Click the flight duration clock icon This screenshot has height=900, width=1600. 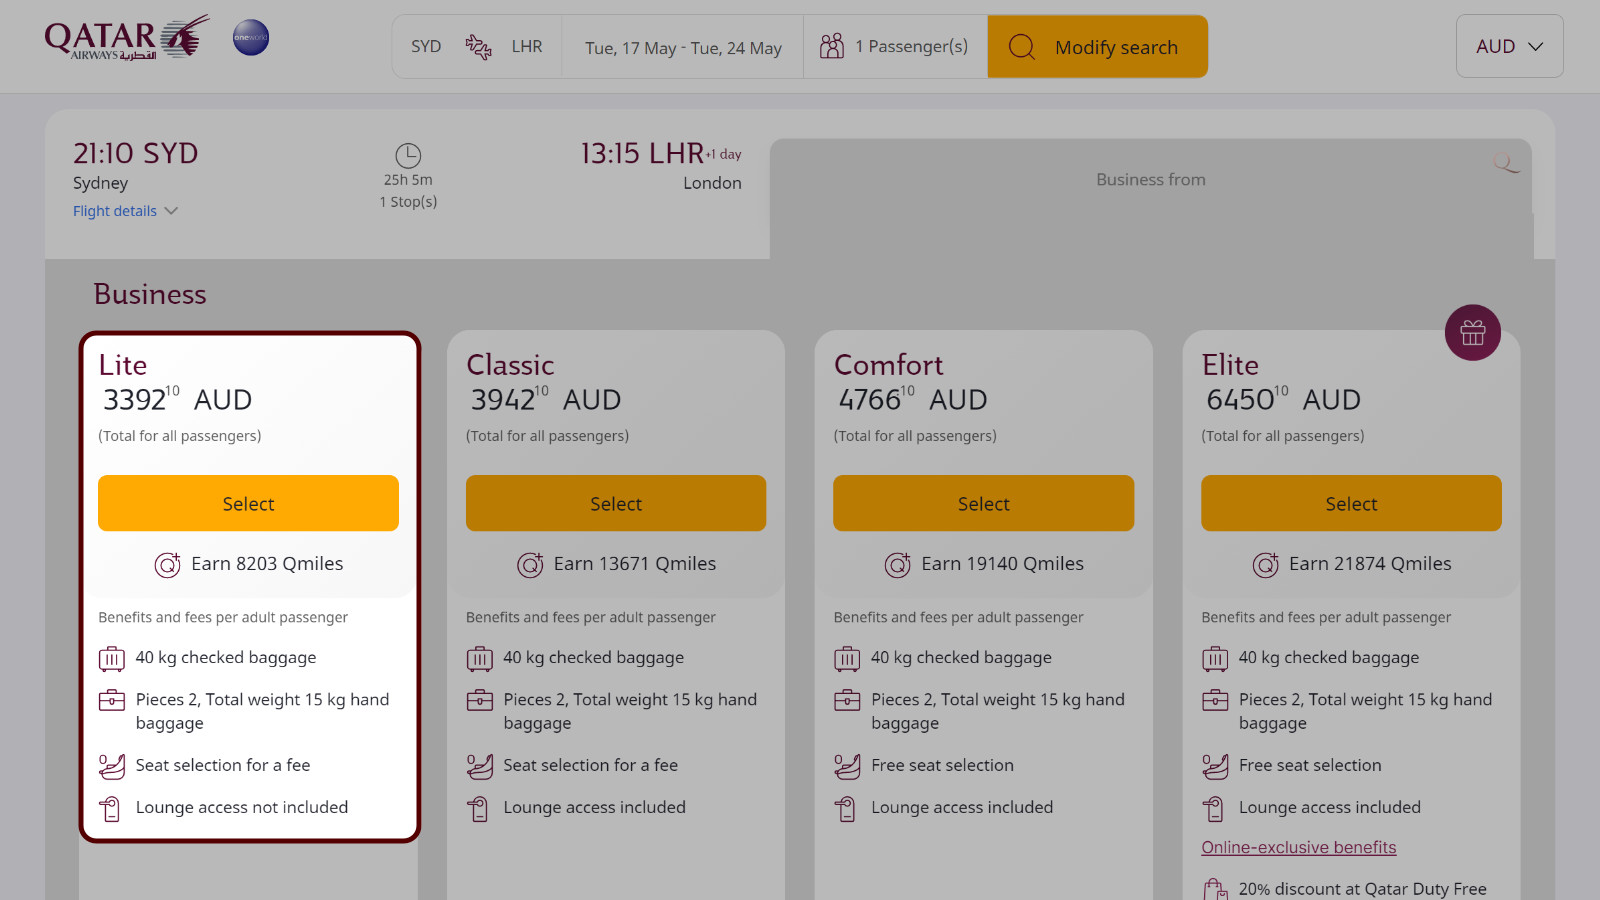[x=408, y=155]
